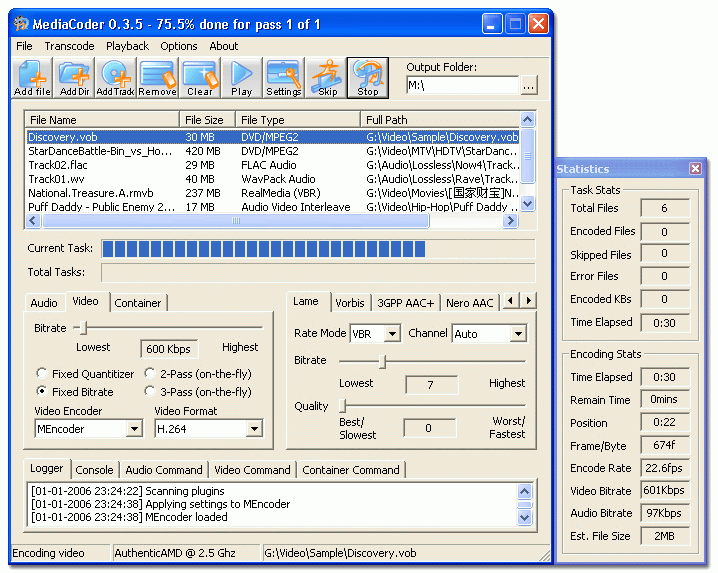Viewport: 718px width, 573px height.
Task: Open the Transcode menu
Action: pos(69,46)
